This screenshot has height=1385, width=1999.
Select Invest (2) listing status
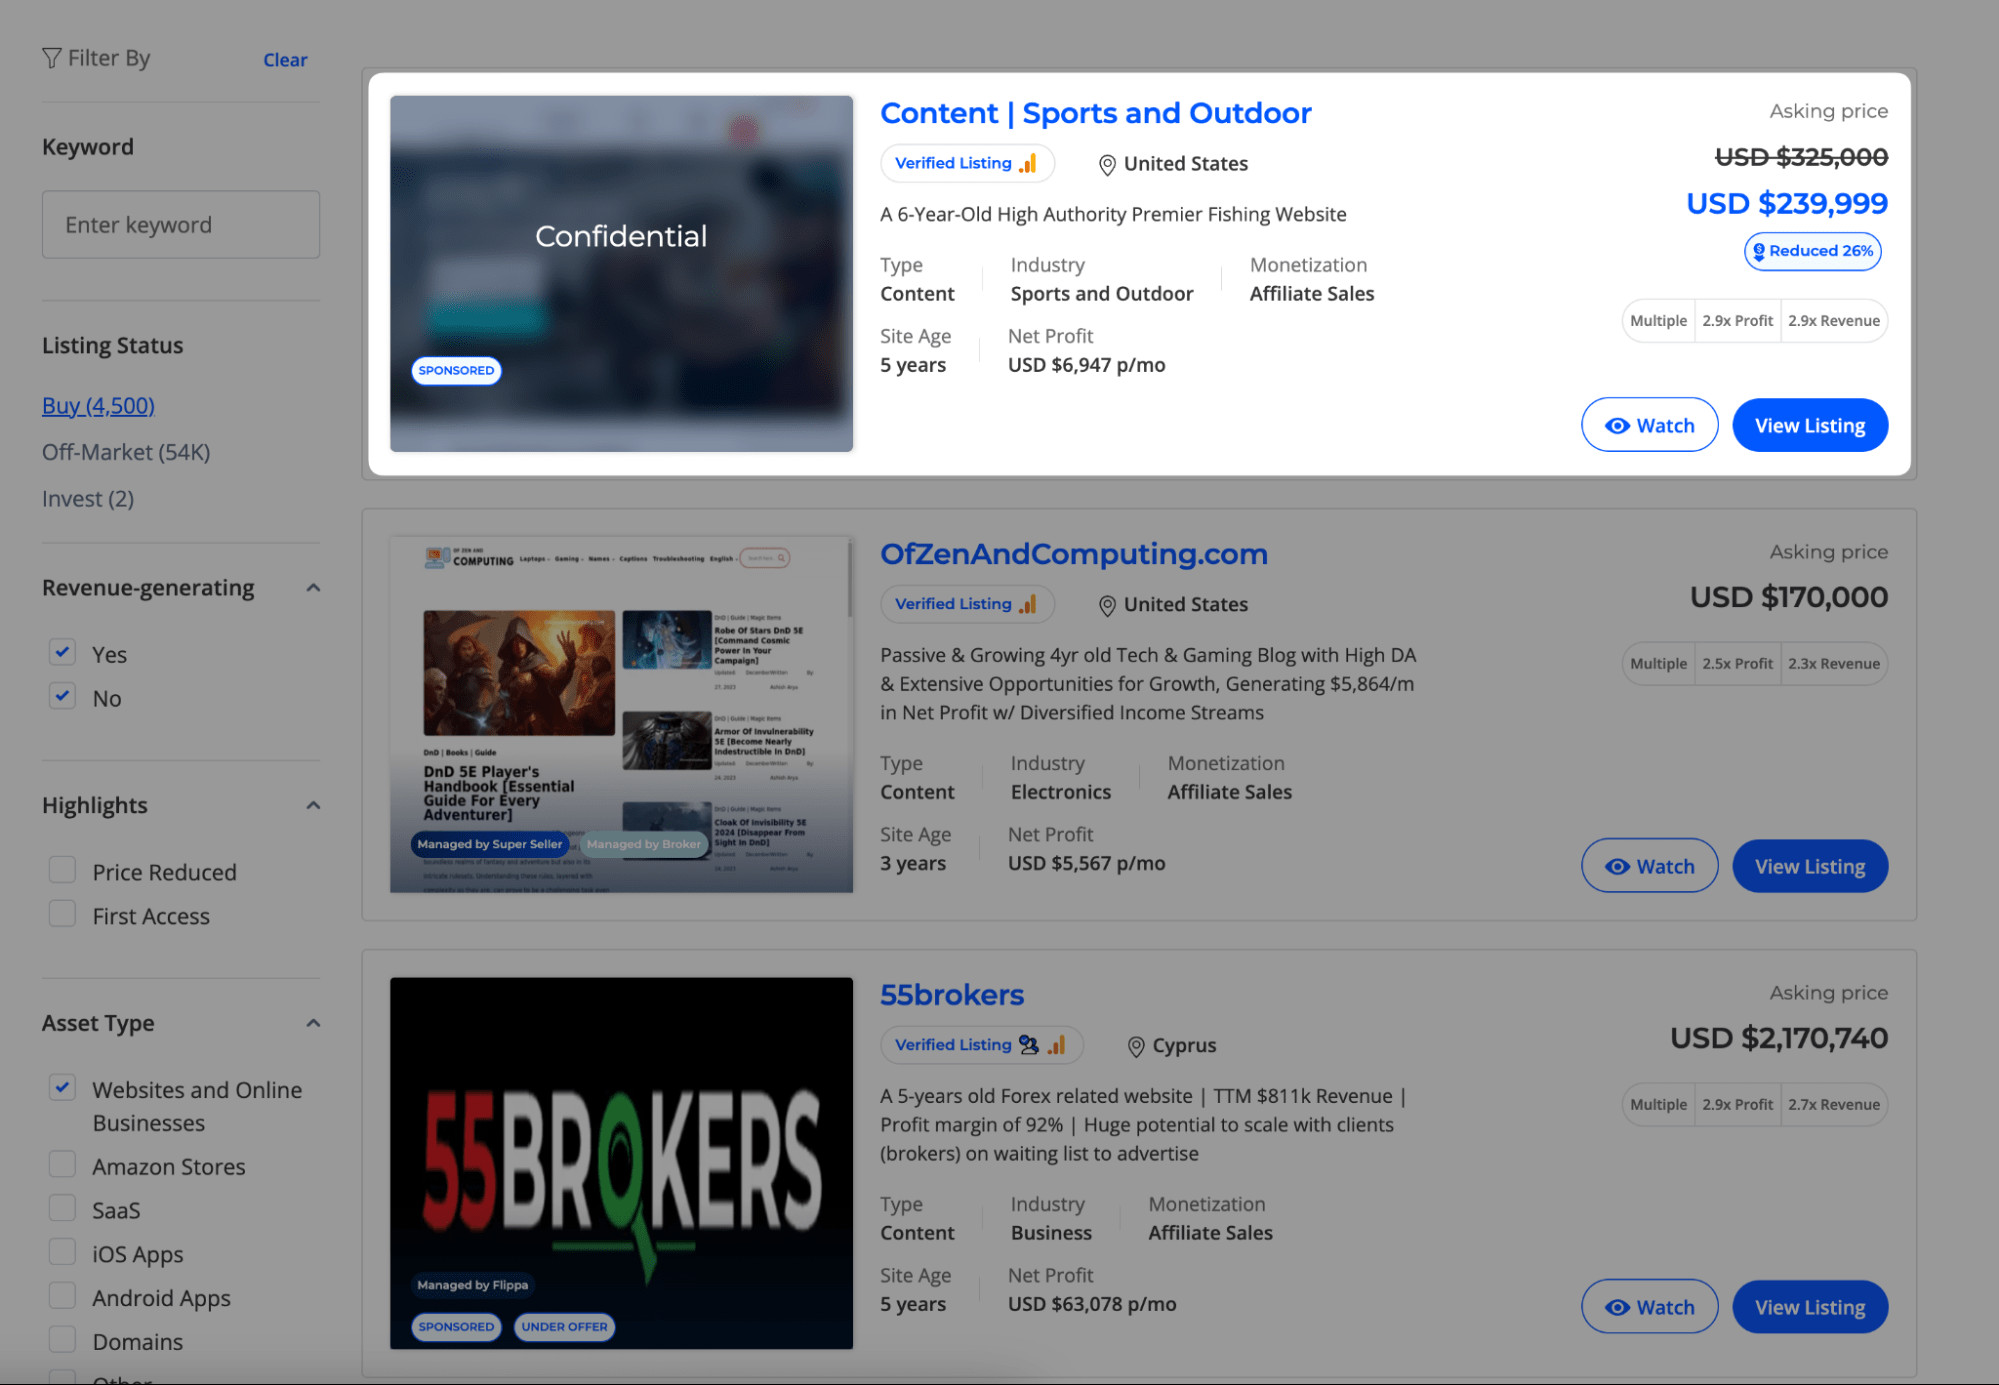88,499
